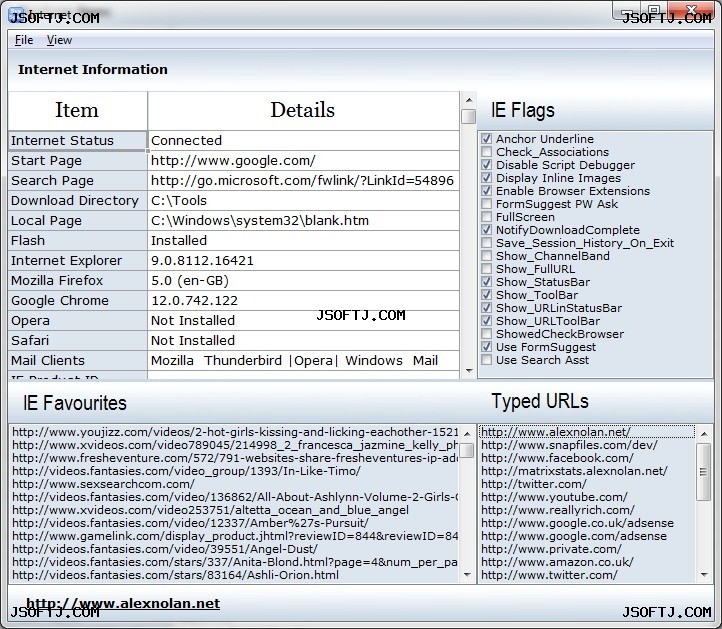Click scroll down arrow in IE Favourites list
This screenshot has height=629, width=722.
[x=467, y=575]
